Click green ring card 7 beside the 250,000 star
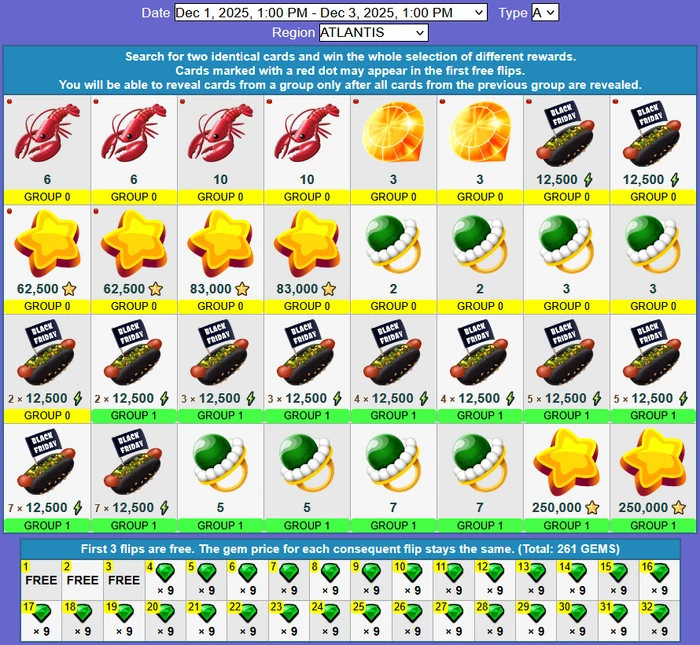The height and width of the screenshot is (645, 700). (x=480, y=478)
